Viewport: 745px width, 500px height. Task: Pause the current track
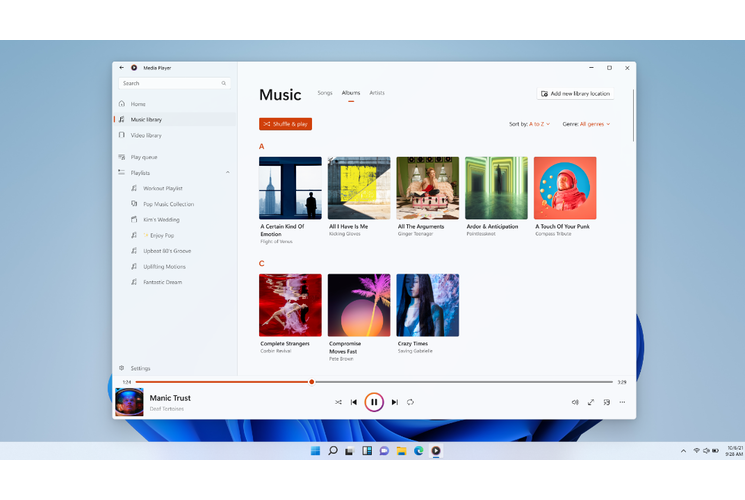pyautogui.click(x=374, y=402)
